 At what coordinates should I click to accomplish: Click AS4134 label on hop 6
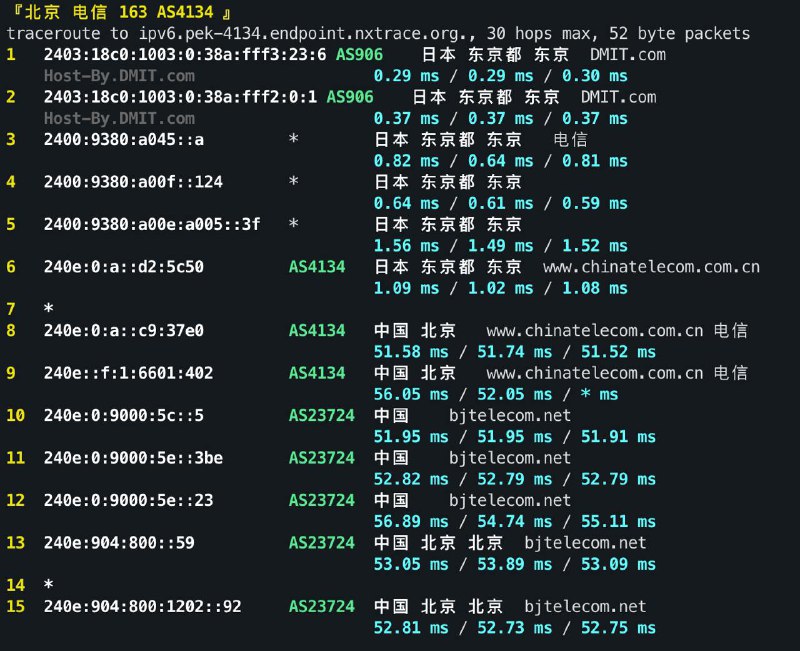point(317,266)
